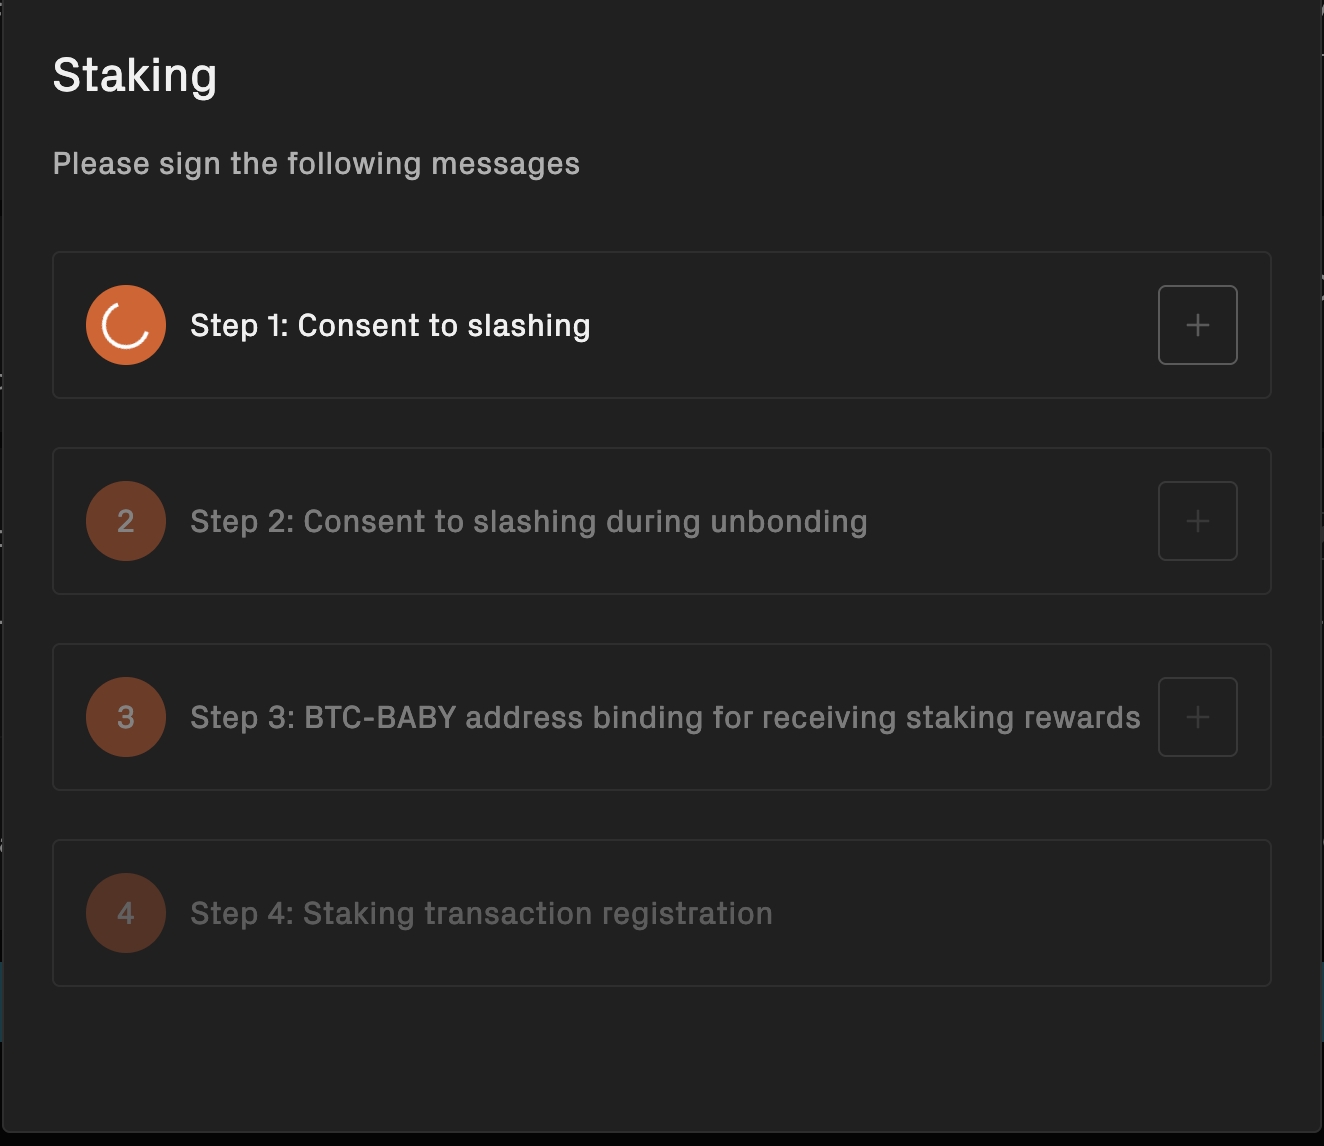This screenshot has width=1324, height=1146.
Task: Click the Staking dialog heading
Action: click(135, 76)
